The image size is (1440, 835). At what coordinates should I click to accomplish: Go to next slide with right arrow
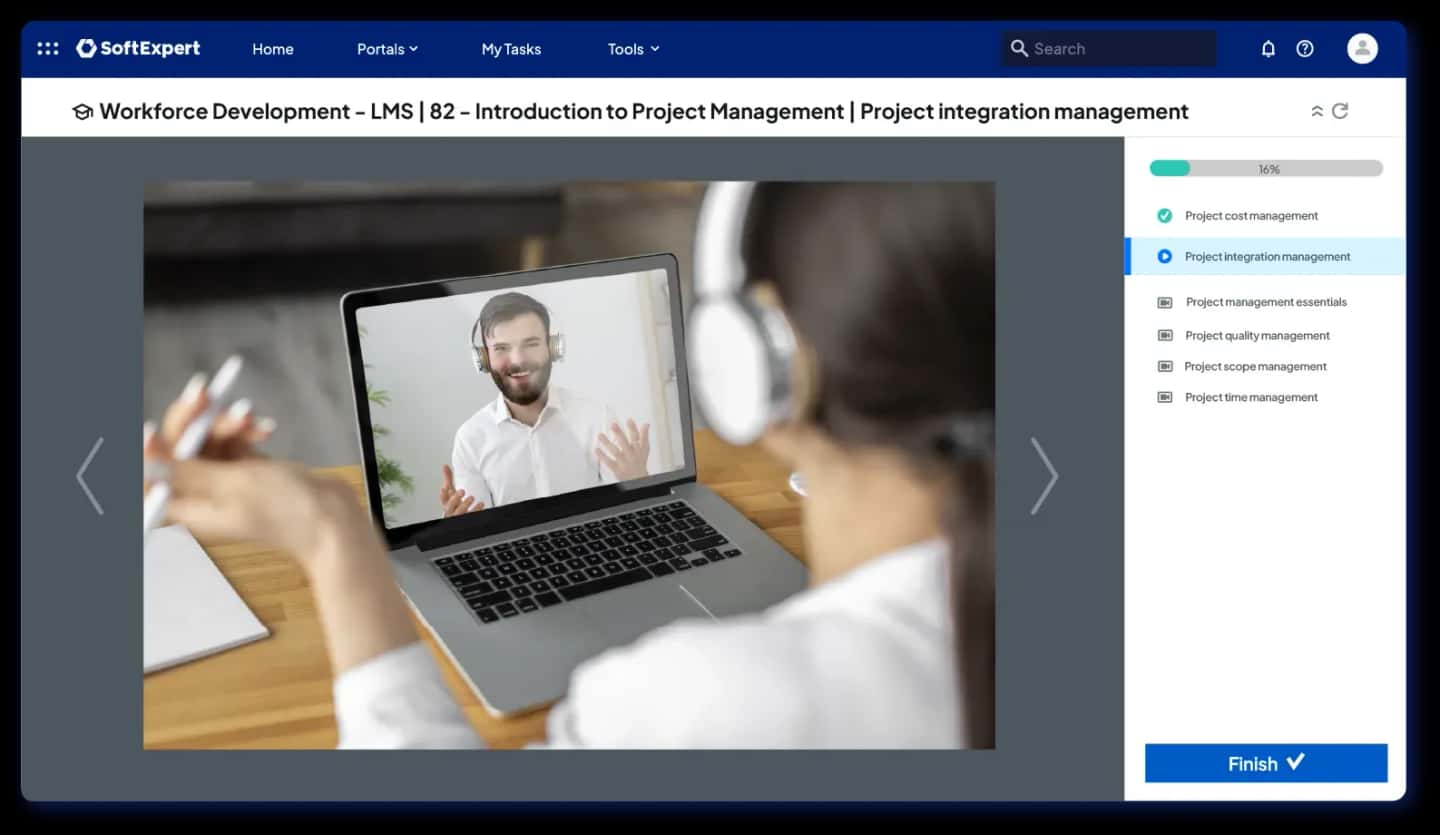click(x=1044, y=475)
